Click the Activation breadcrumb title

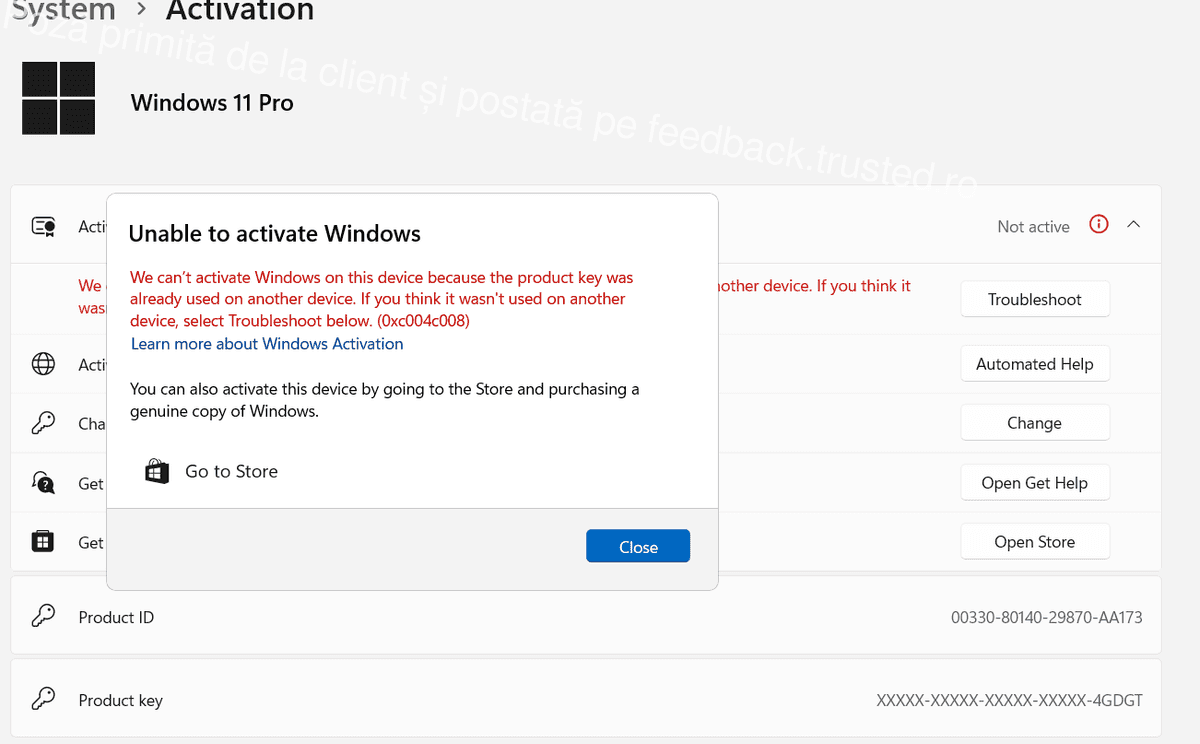point(240,11)
